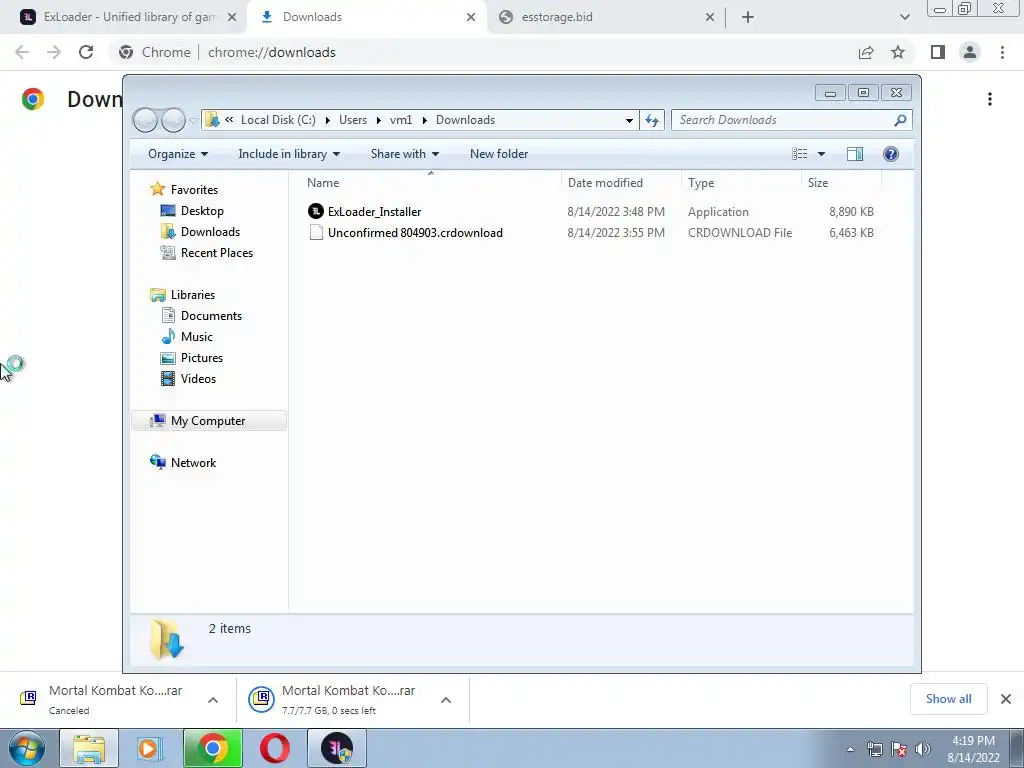Open Chrome three-dot main menu
This screenshot has height=768, width=1024.
tap(1002, 52)
